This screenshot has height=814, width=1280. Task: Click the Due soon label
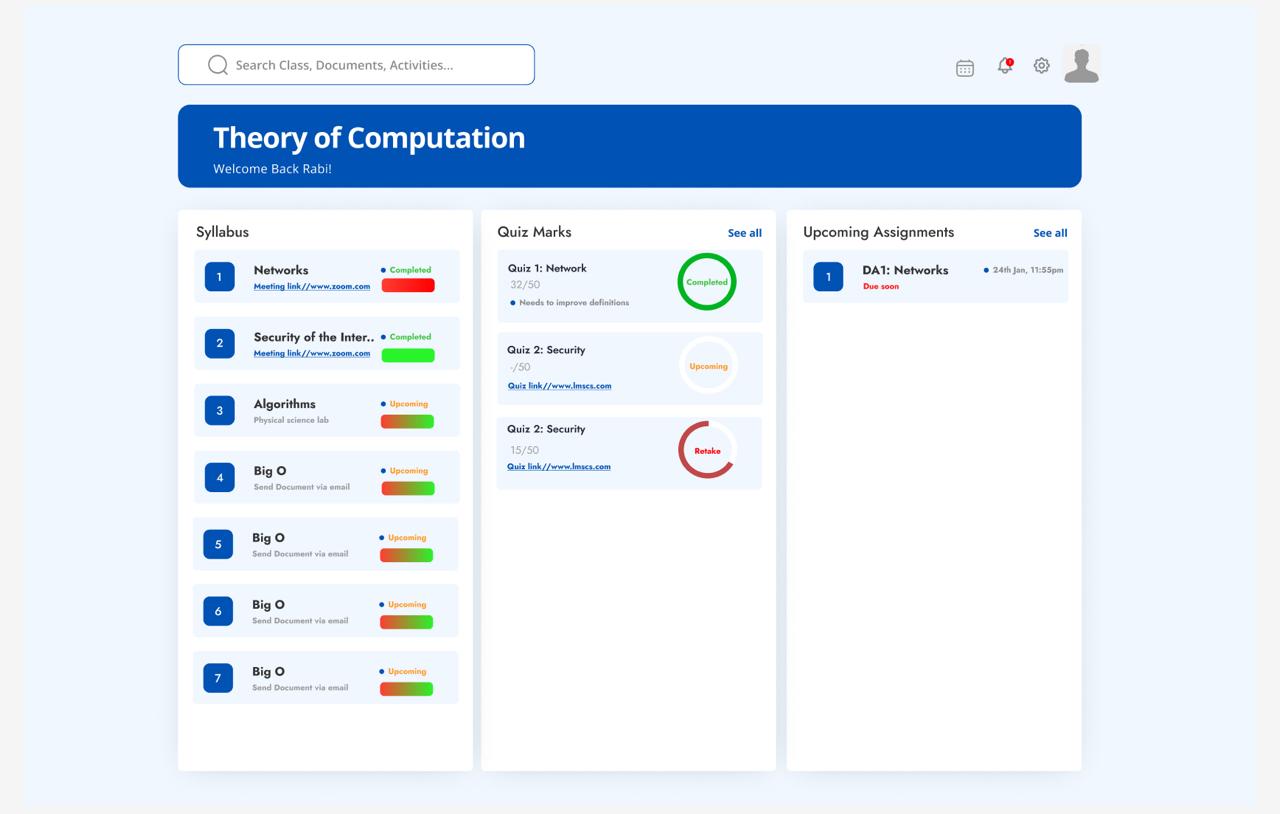pos(881,287)
